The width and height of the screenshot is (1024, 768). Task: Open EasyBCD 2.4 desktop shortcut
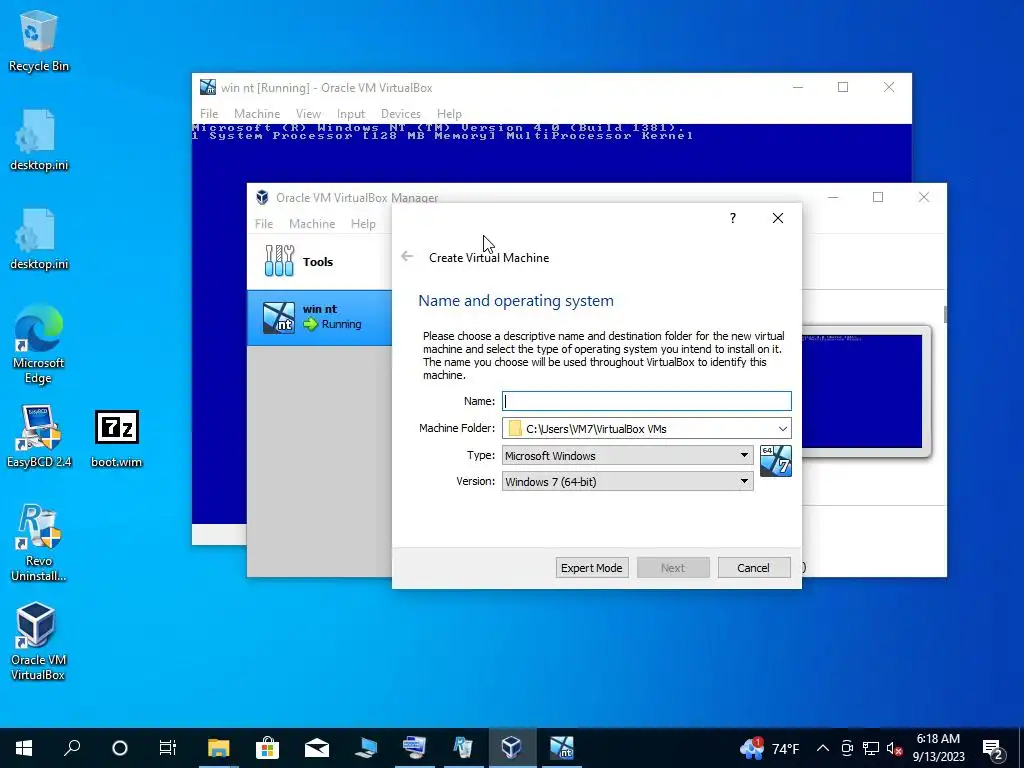pyautogui.click(x=39, y=436)
